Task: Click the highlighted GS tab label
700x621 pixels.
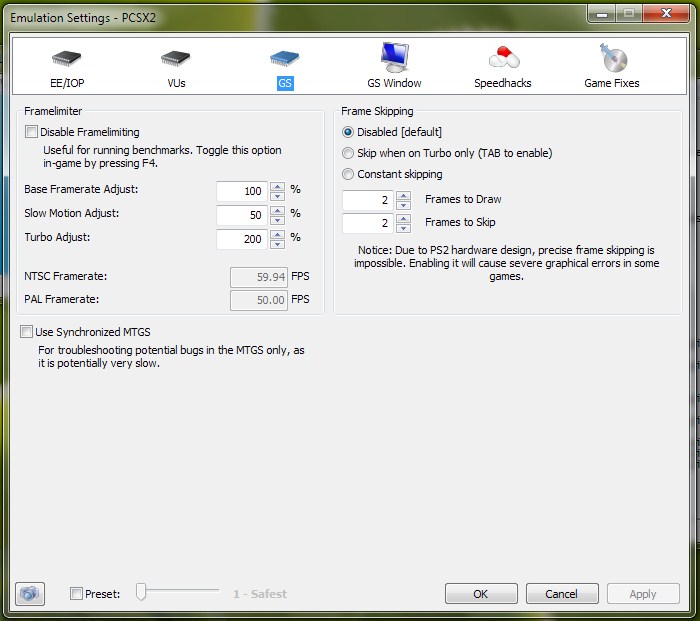Action: click(x=285, y=83)
